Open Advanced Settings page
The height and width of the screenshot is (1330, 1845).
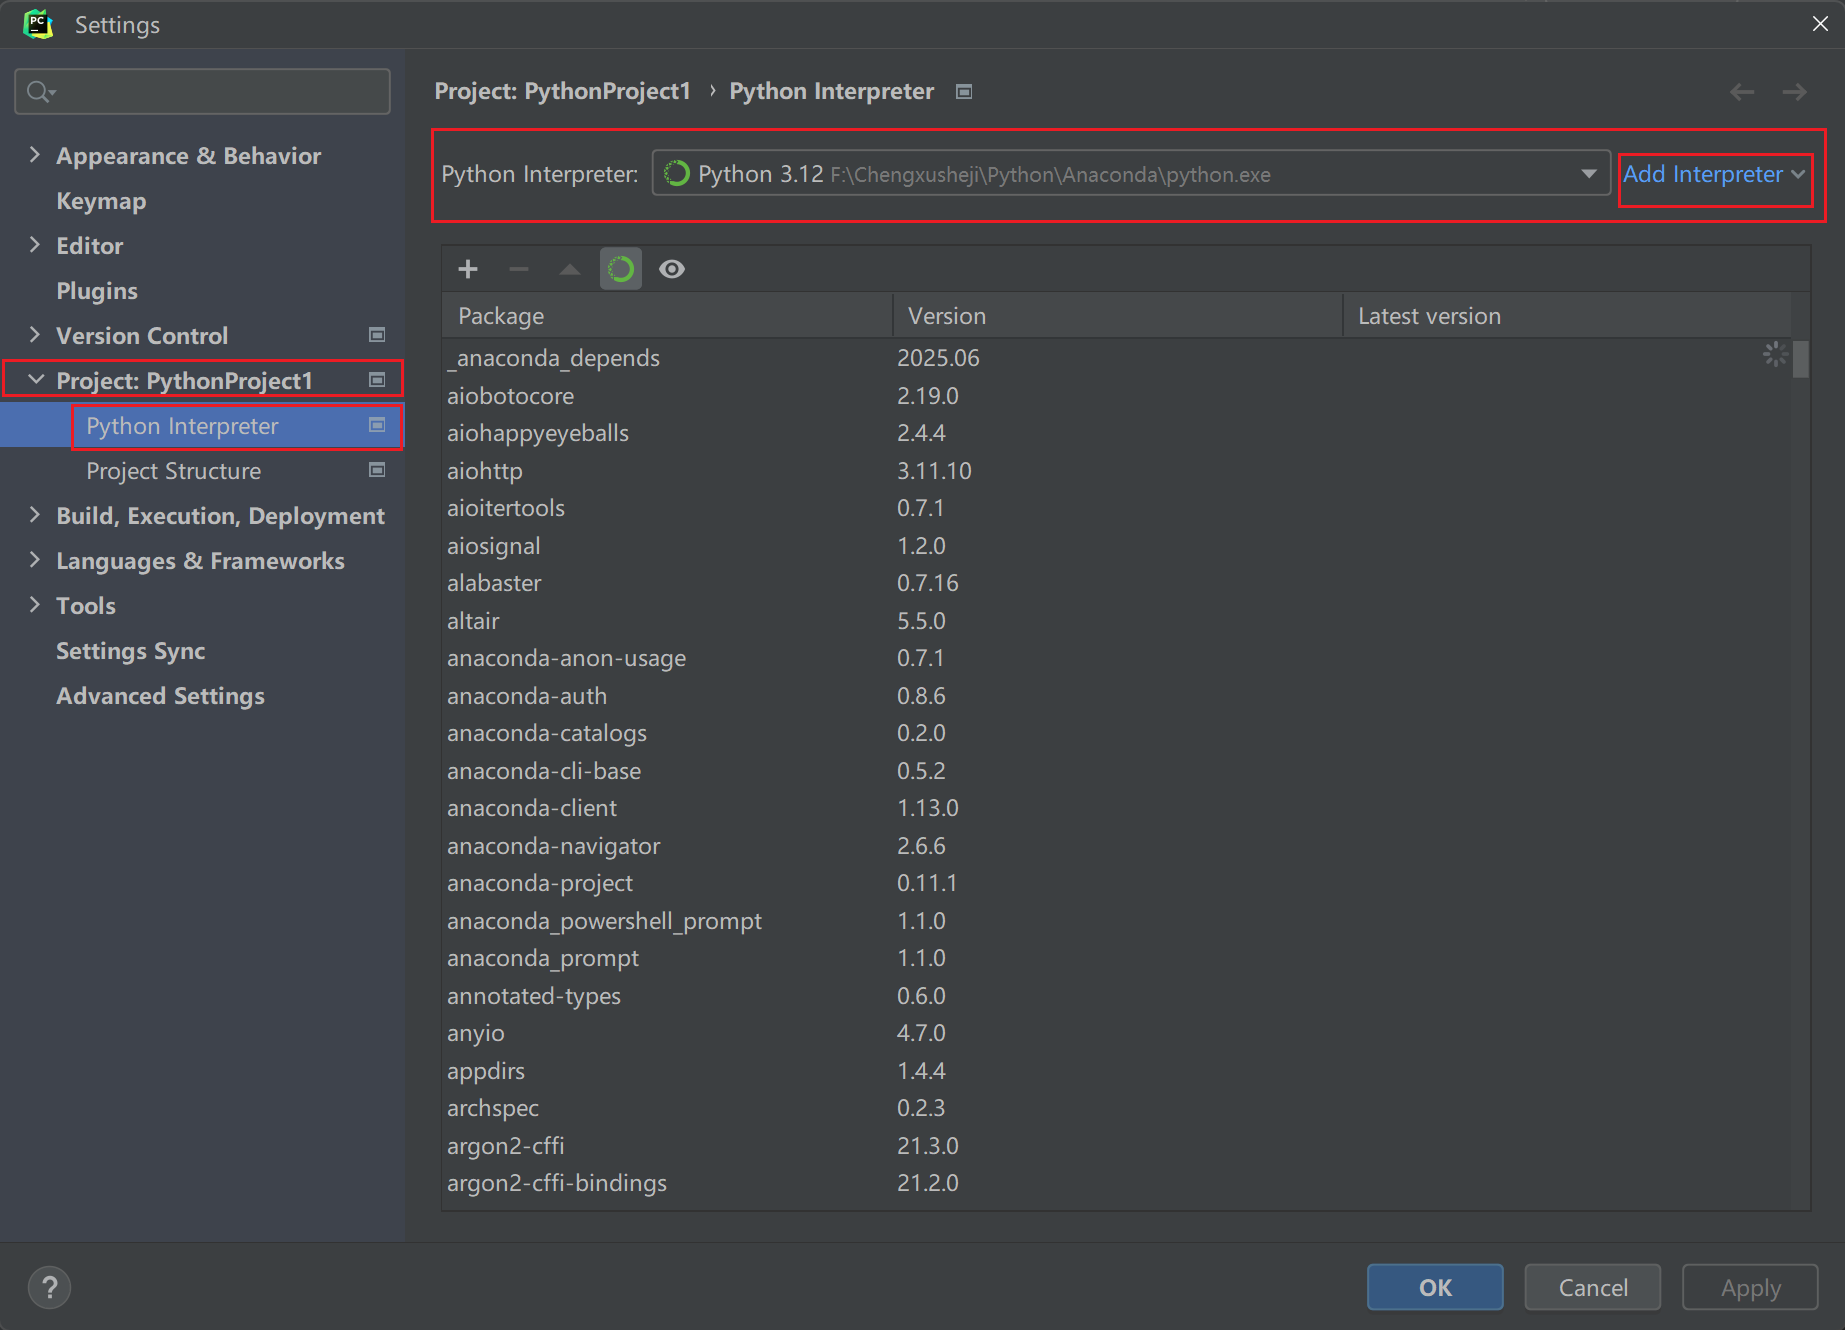point(160,696)
